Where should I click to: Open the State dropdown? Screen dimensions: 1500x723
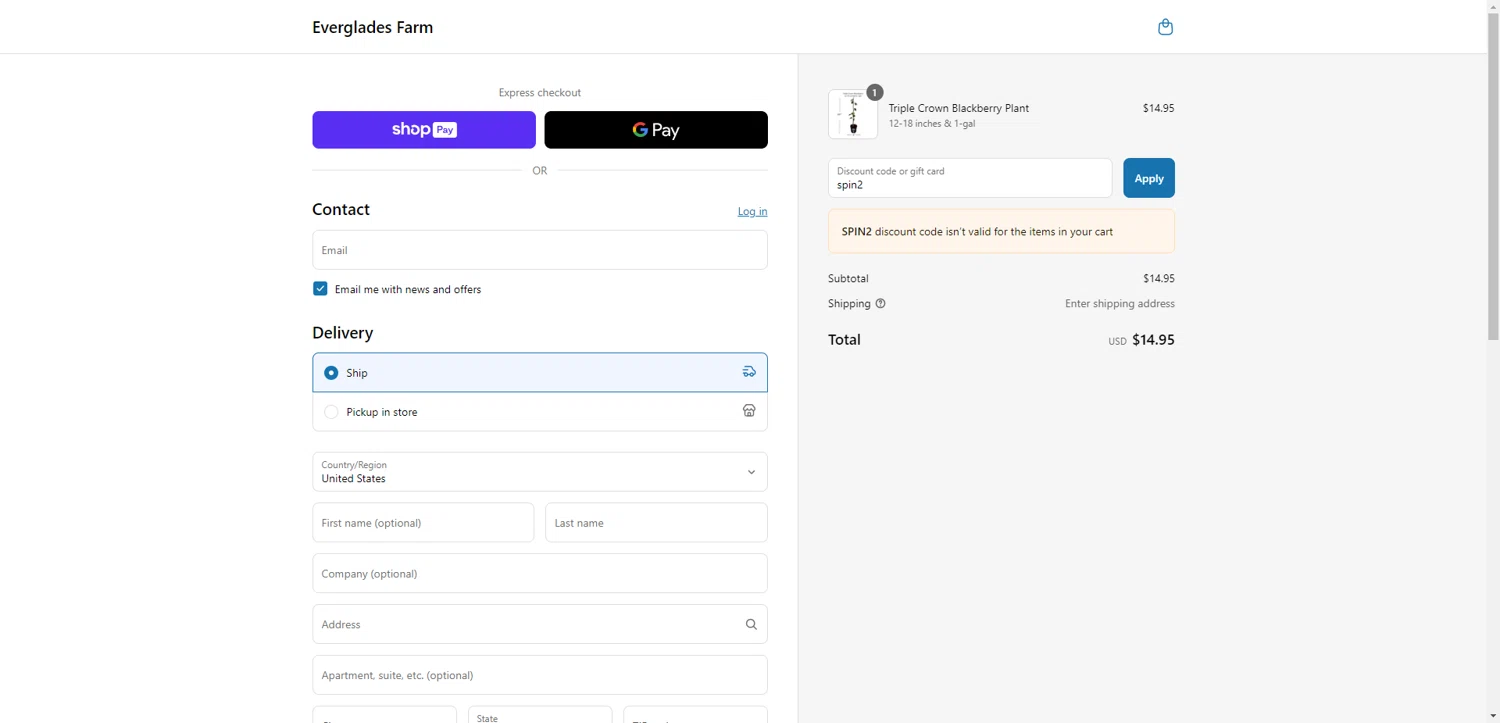pyautogui.click(x=540, y=715)
